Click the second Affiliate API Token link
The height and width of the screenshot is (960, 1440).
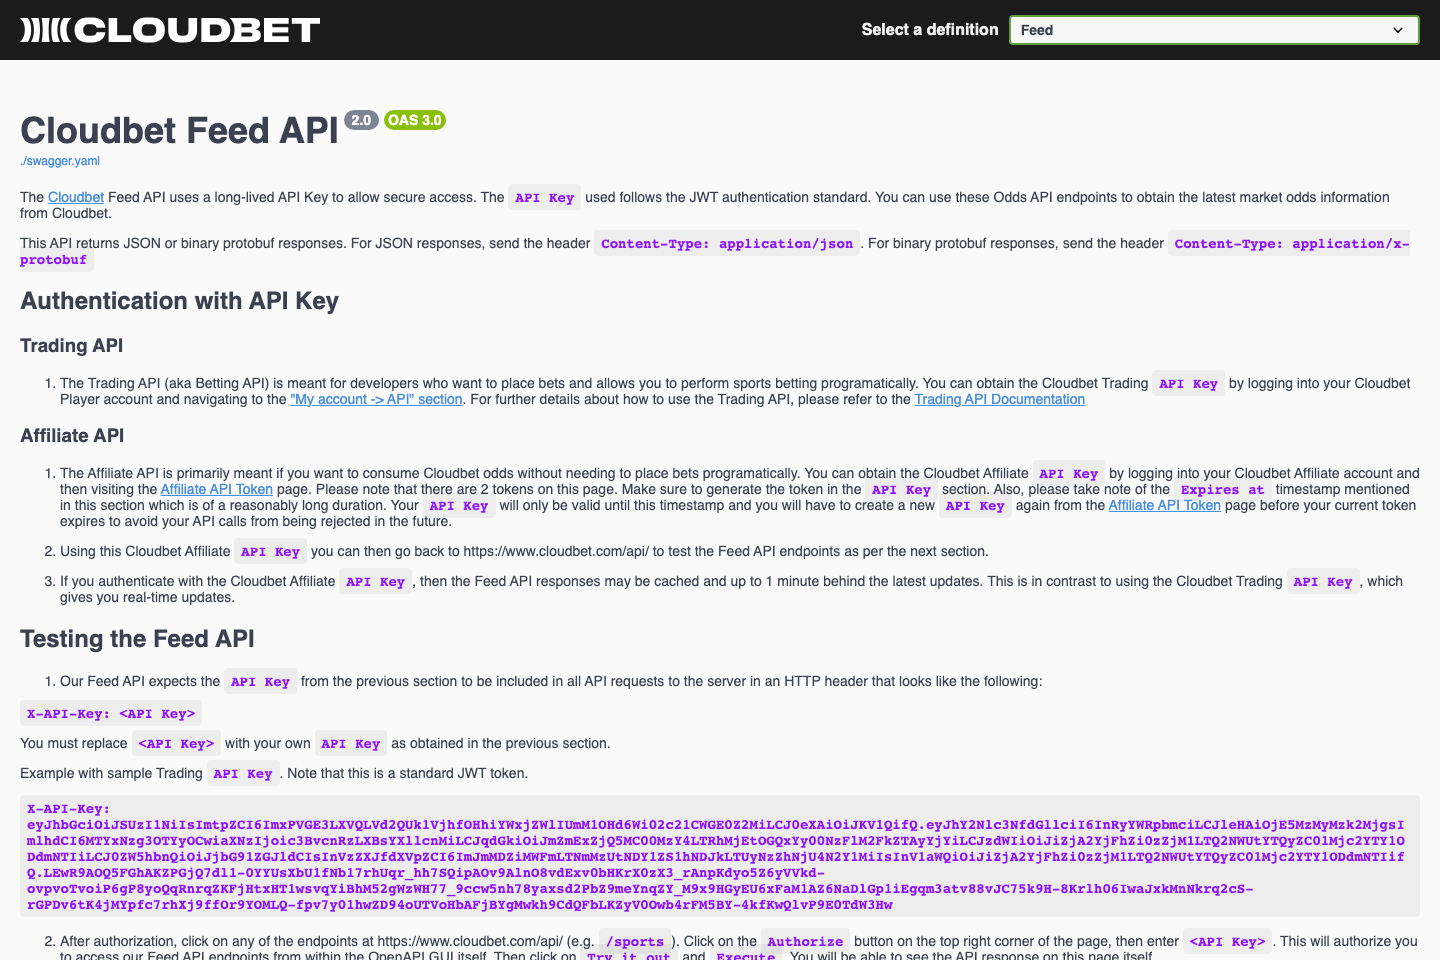pos(1164,505)
